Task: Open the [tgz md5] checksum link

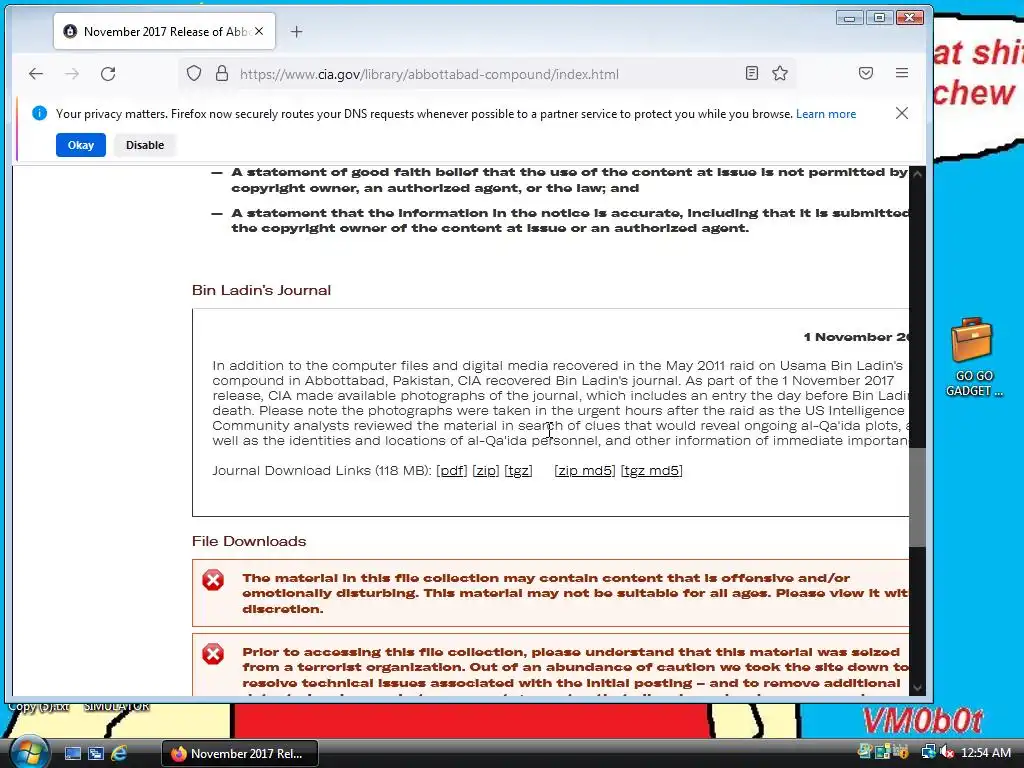Action: (x=651, y=471)
